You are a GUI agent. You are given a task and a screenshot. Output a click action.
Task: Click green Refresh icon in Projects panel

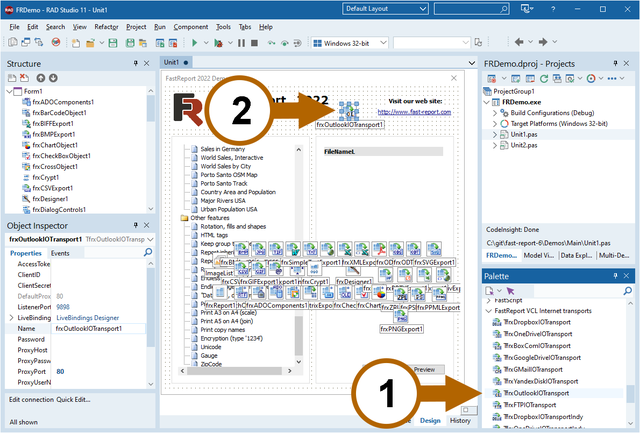point(544,78)
